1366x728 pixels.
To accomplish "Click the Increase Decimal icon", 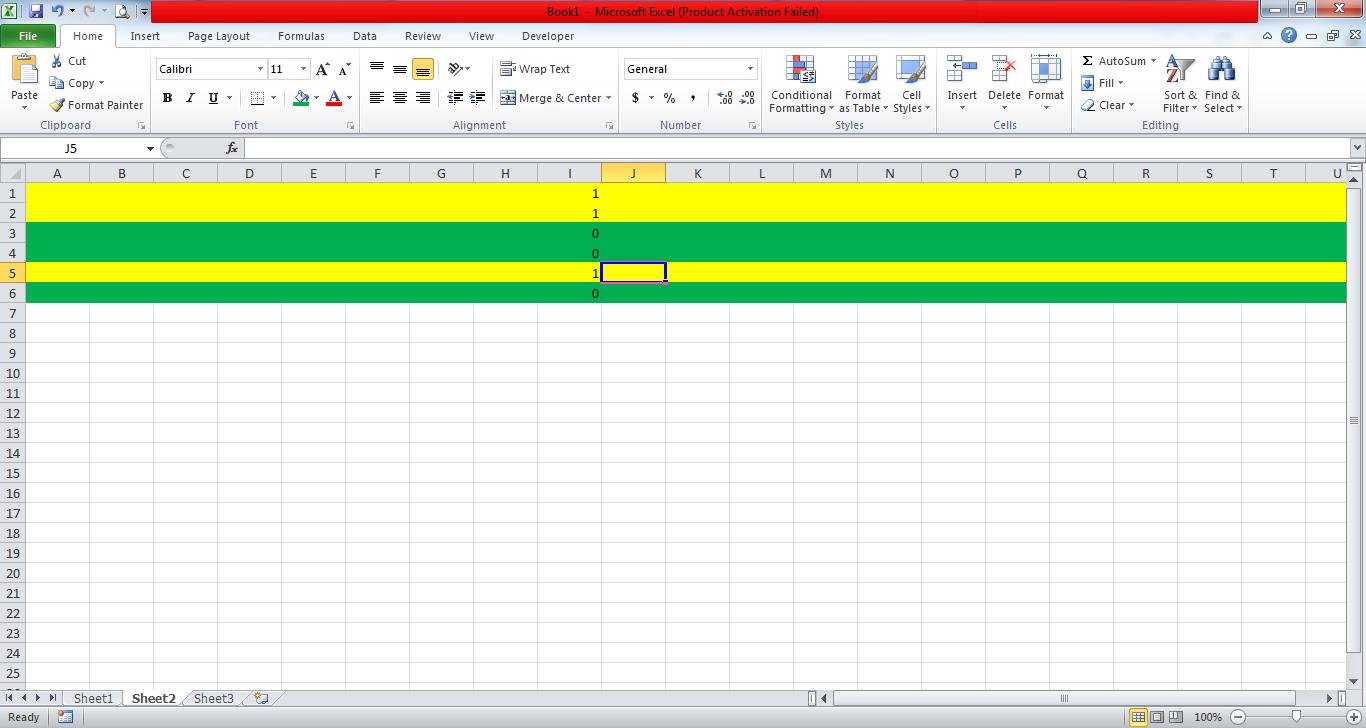I will [724, 98].
